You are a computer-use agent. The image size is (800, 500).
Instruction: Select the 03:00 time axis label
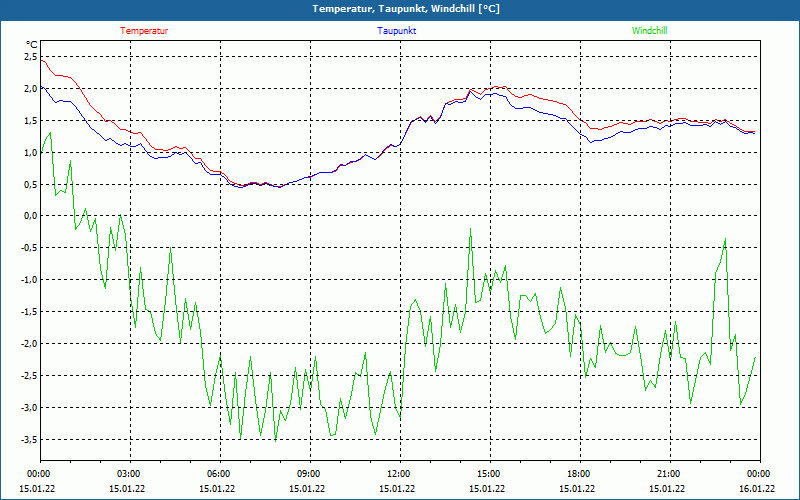(129, 474)
